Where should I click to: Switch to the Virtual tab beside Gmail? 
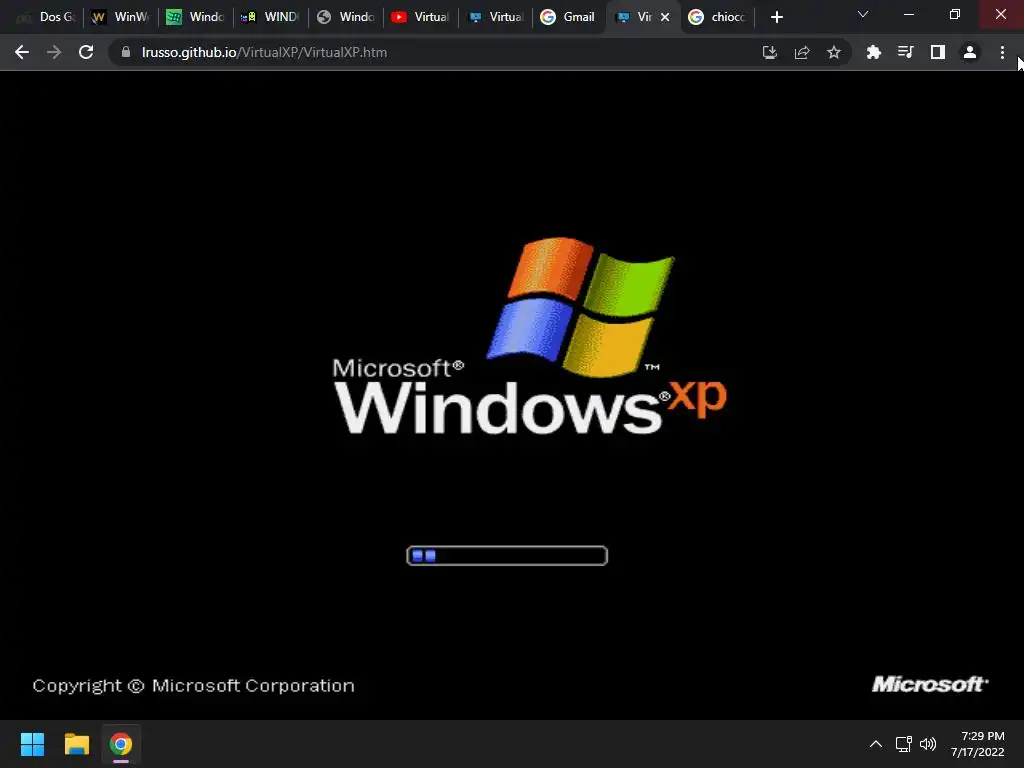click(x=496, y=17)
